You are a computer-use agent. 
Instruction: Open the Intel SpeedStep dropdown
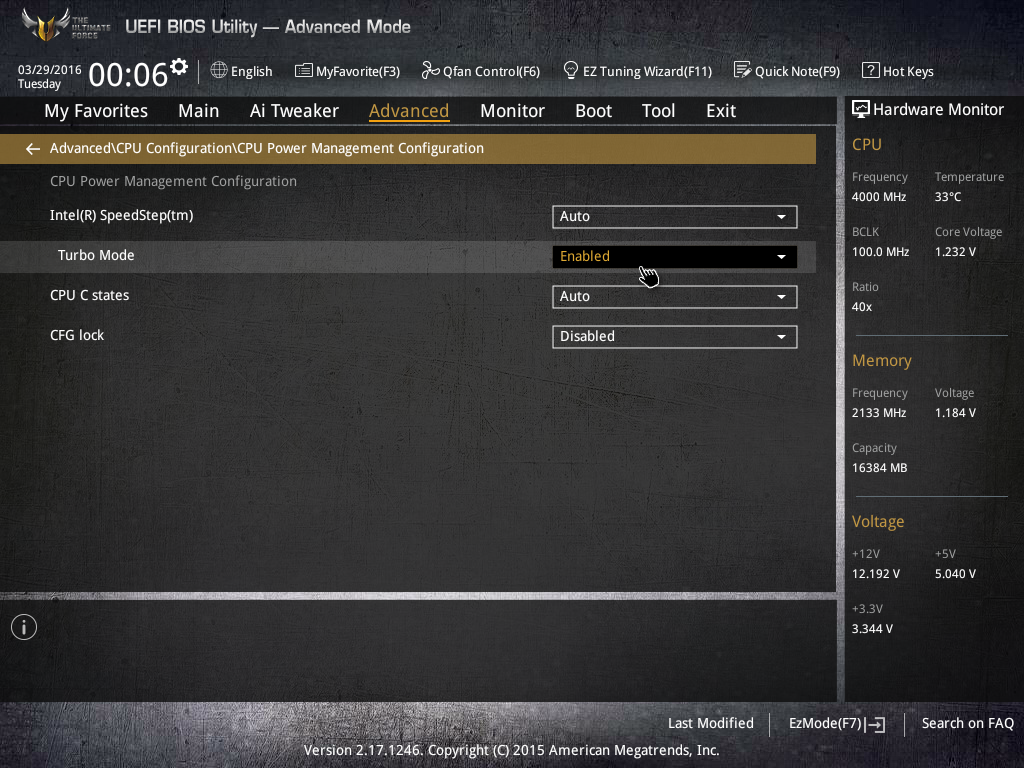point(675,217)
